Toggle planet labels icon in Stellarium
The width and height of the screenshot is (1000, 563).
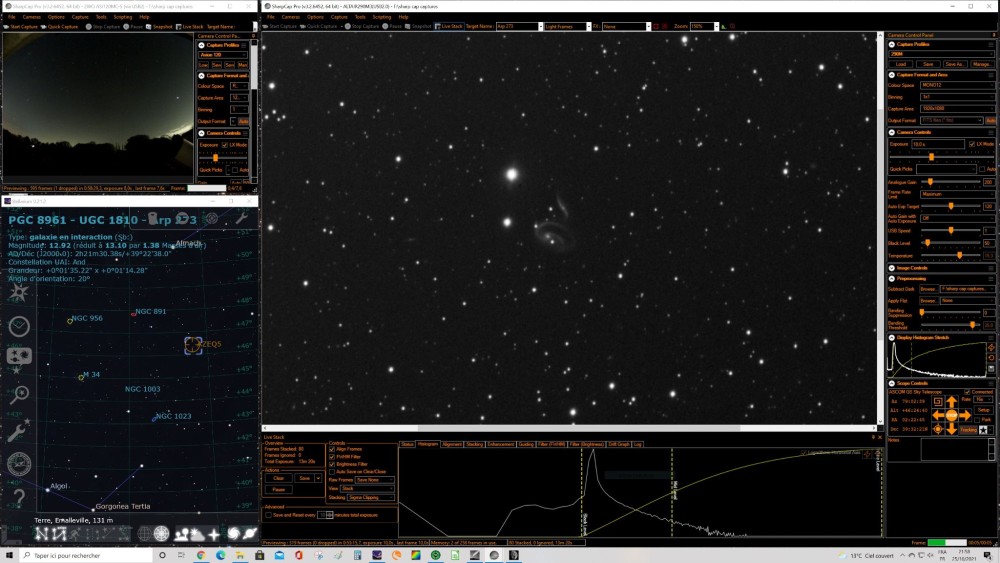(249, 534)
